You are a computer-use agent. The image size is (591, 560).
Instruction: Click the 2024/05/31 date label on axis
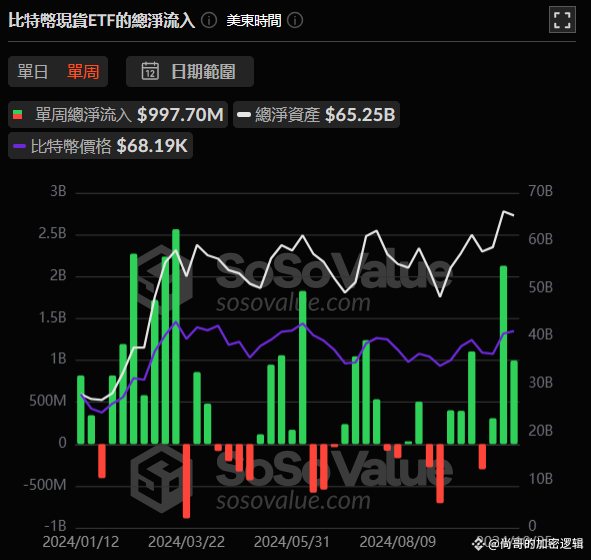(x=292, y=542)
